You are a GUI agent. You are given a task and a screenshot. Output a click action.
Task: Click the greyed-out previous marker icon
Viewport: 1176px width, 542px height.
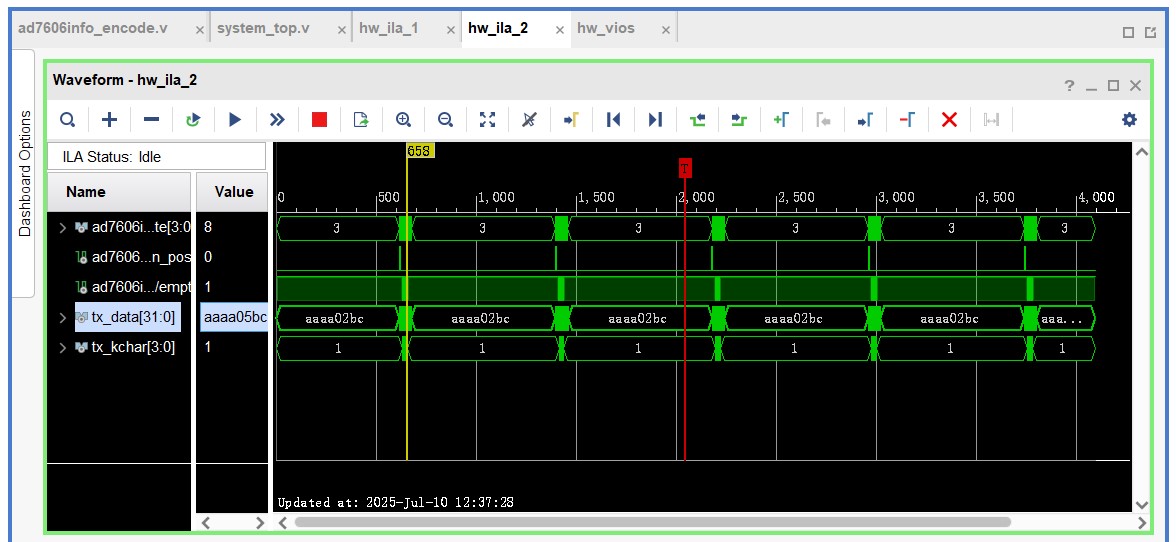pyautogui.click(x=824, y=119)
